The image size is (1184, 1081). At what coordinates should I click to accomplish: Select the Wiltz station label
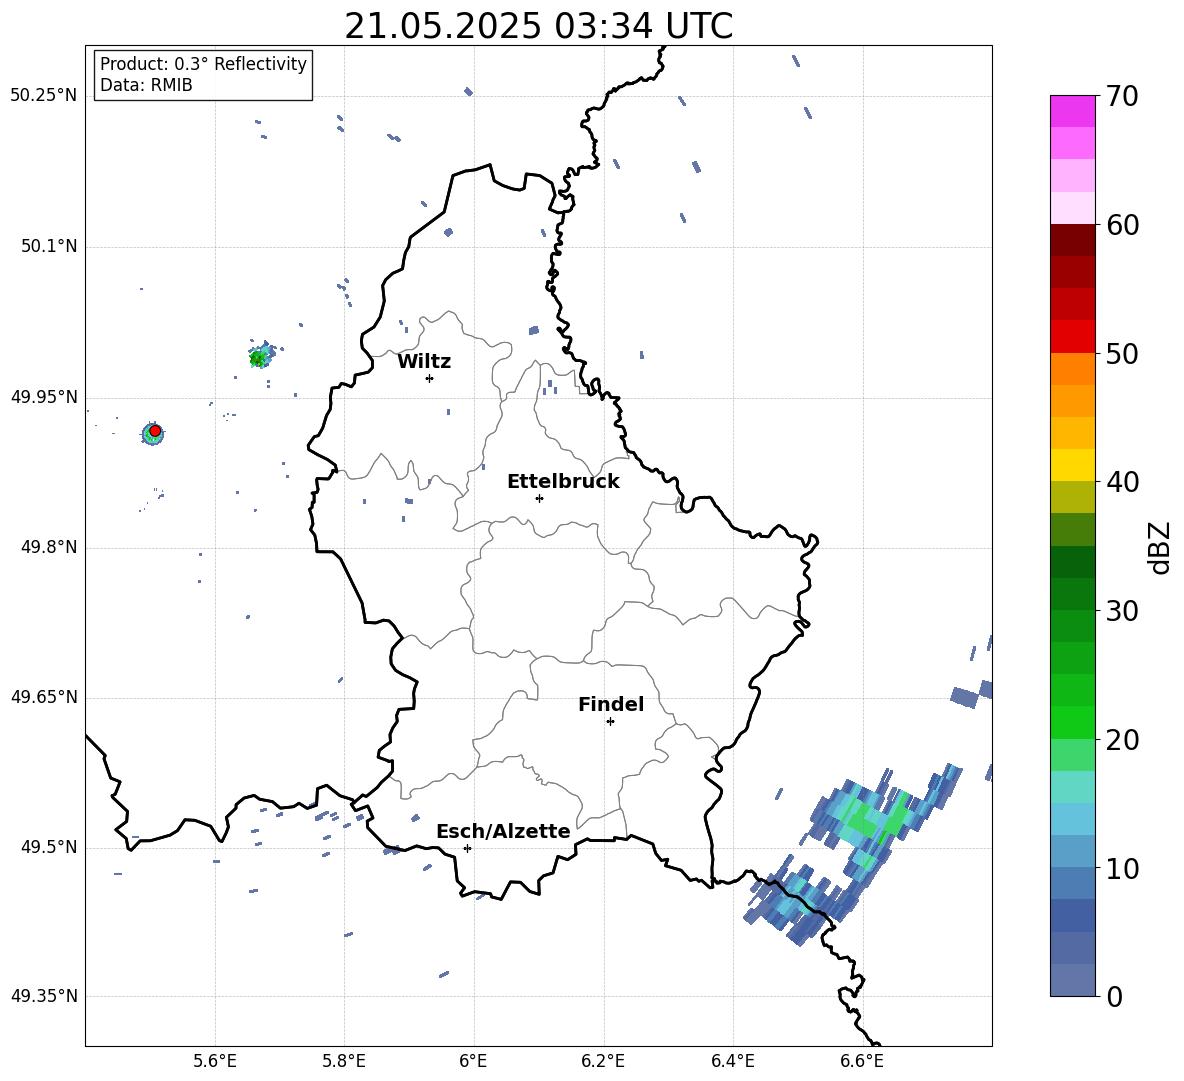coord(424,362)
